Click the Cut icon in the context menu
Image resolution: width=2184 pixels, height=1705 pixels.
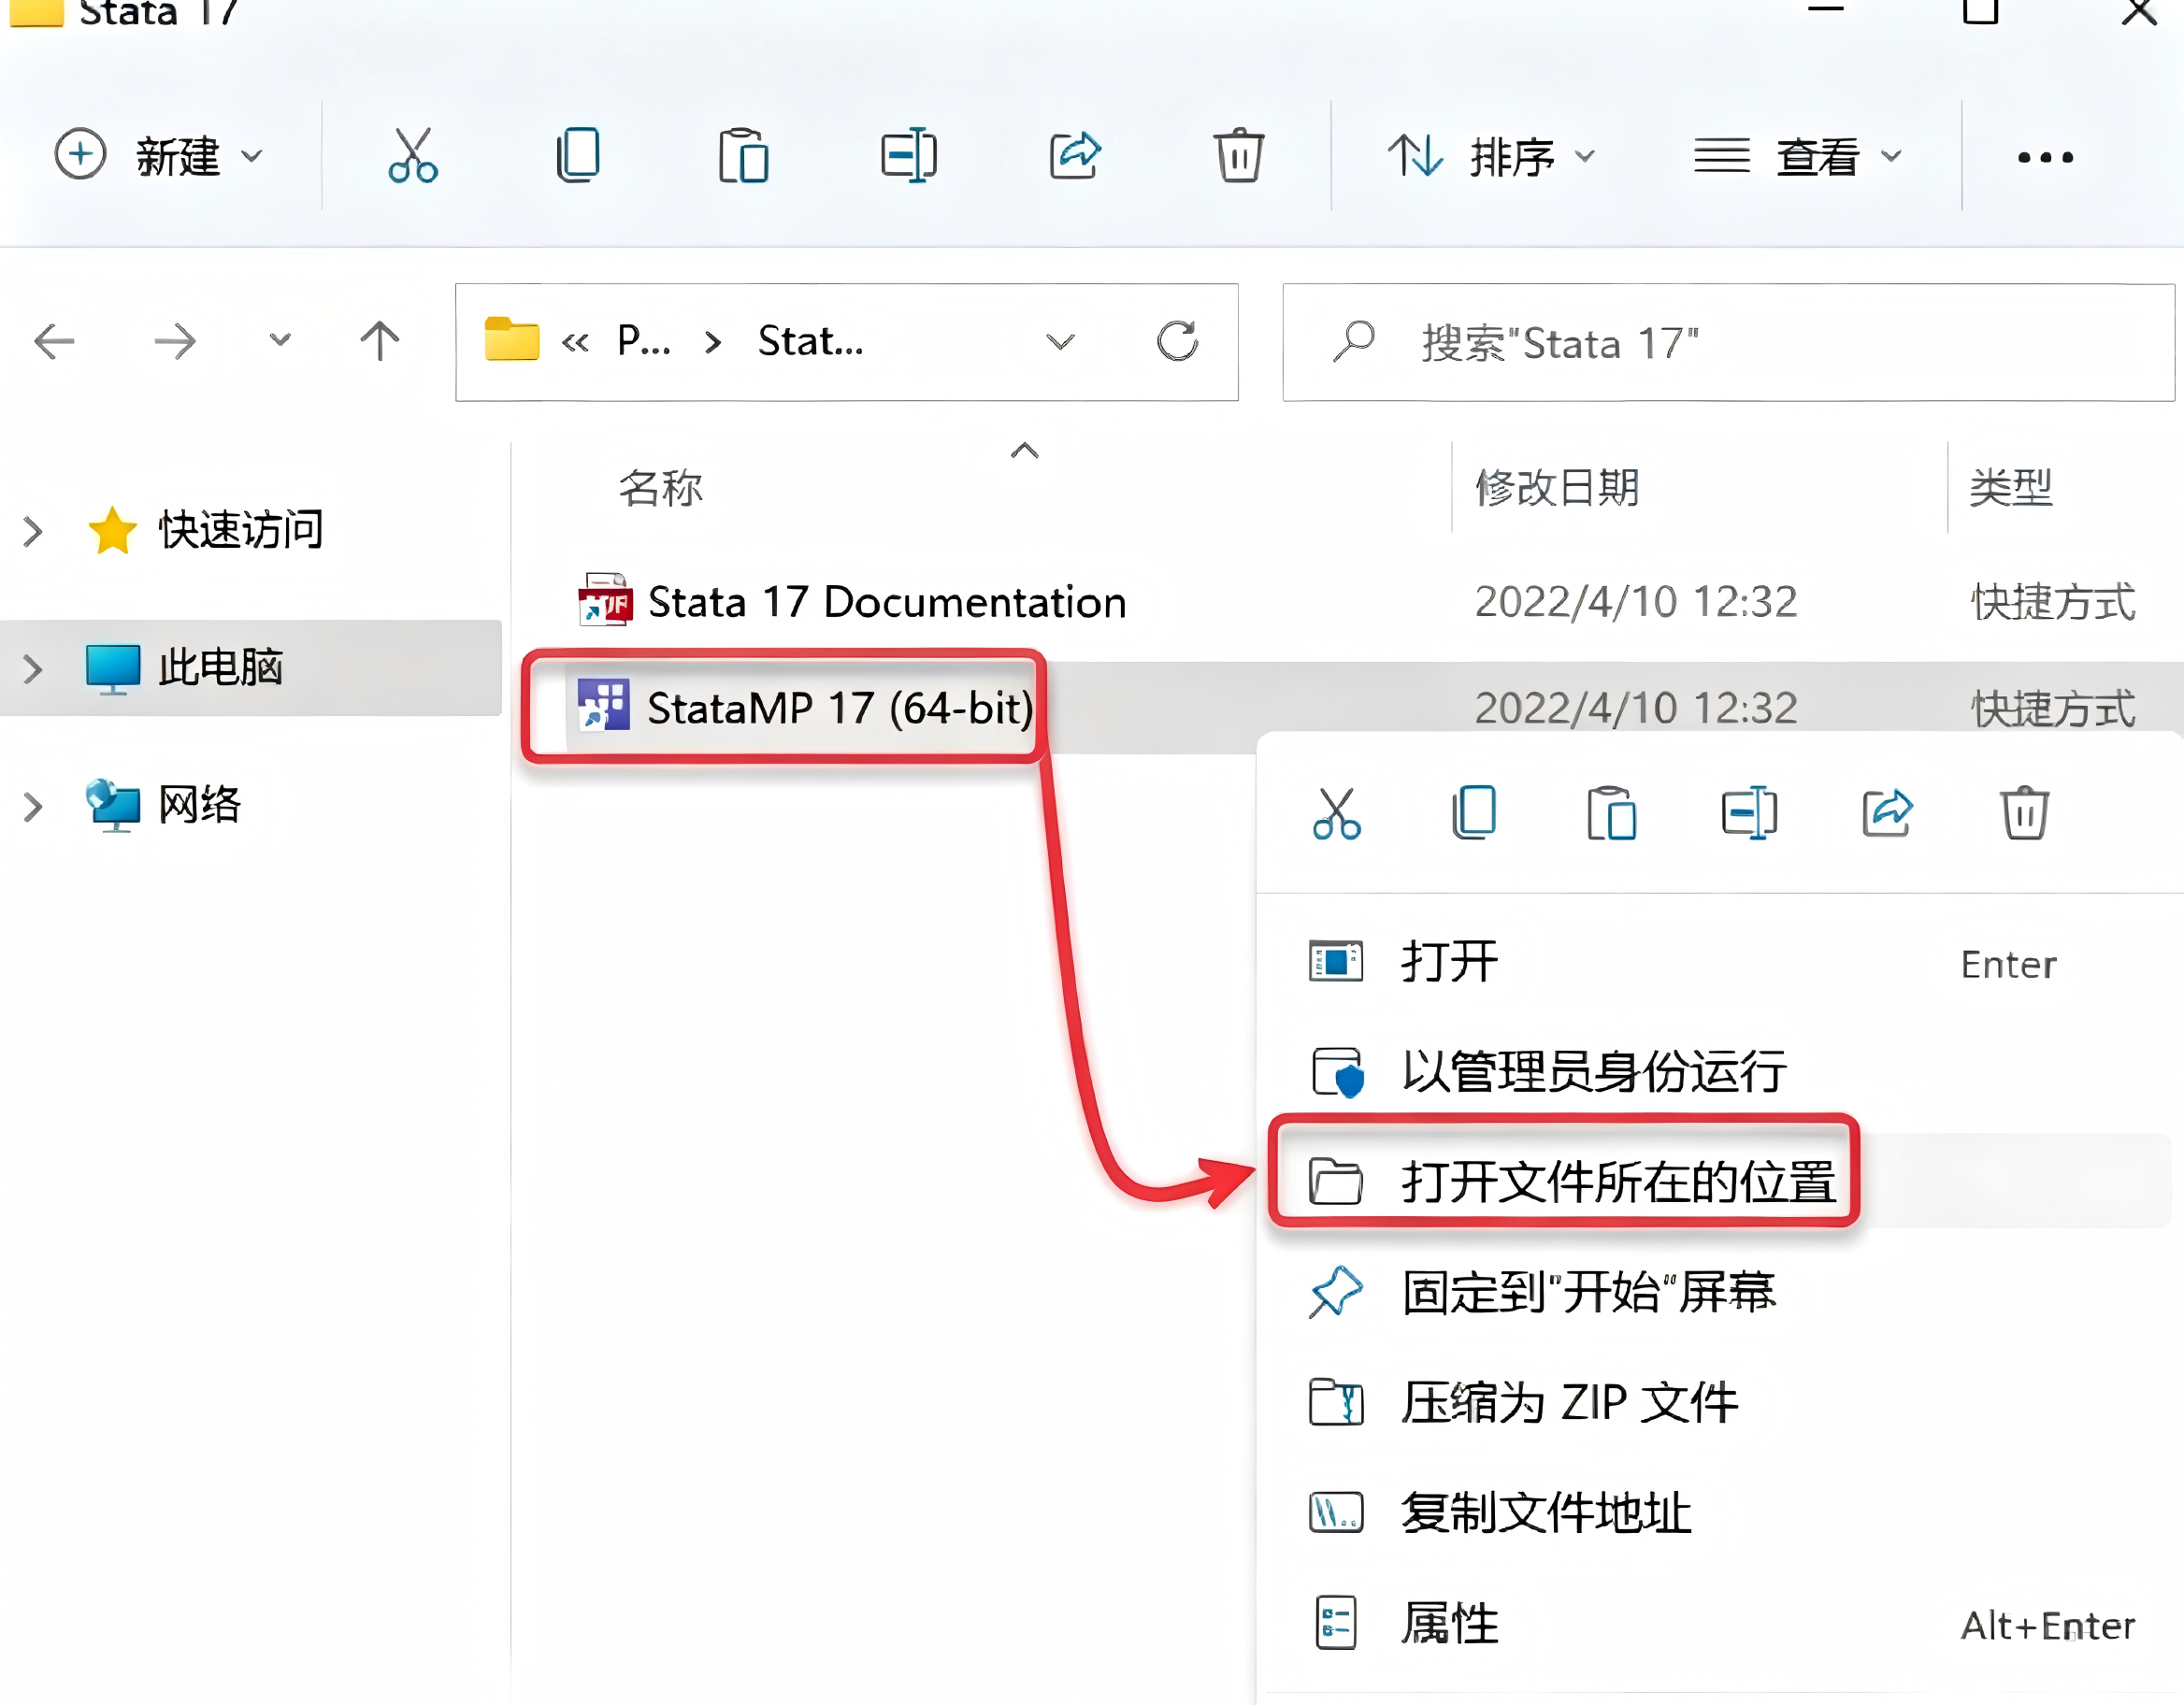[x=1337, y=813]
